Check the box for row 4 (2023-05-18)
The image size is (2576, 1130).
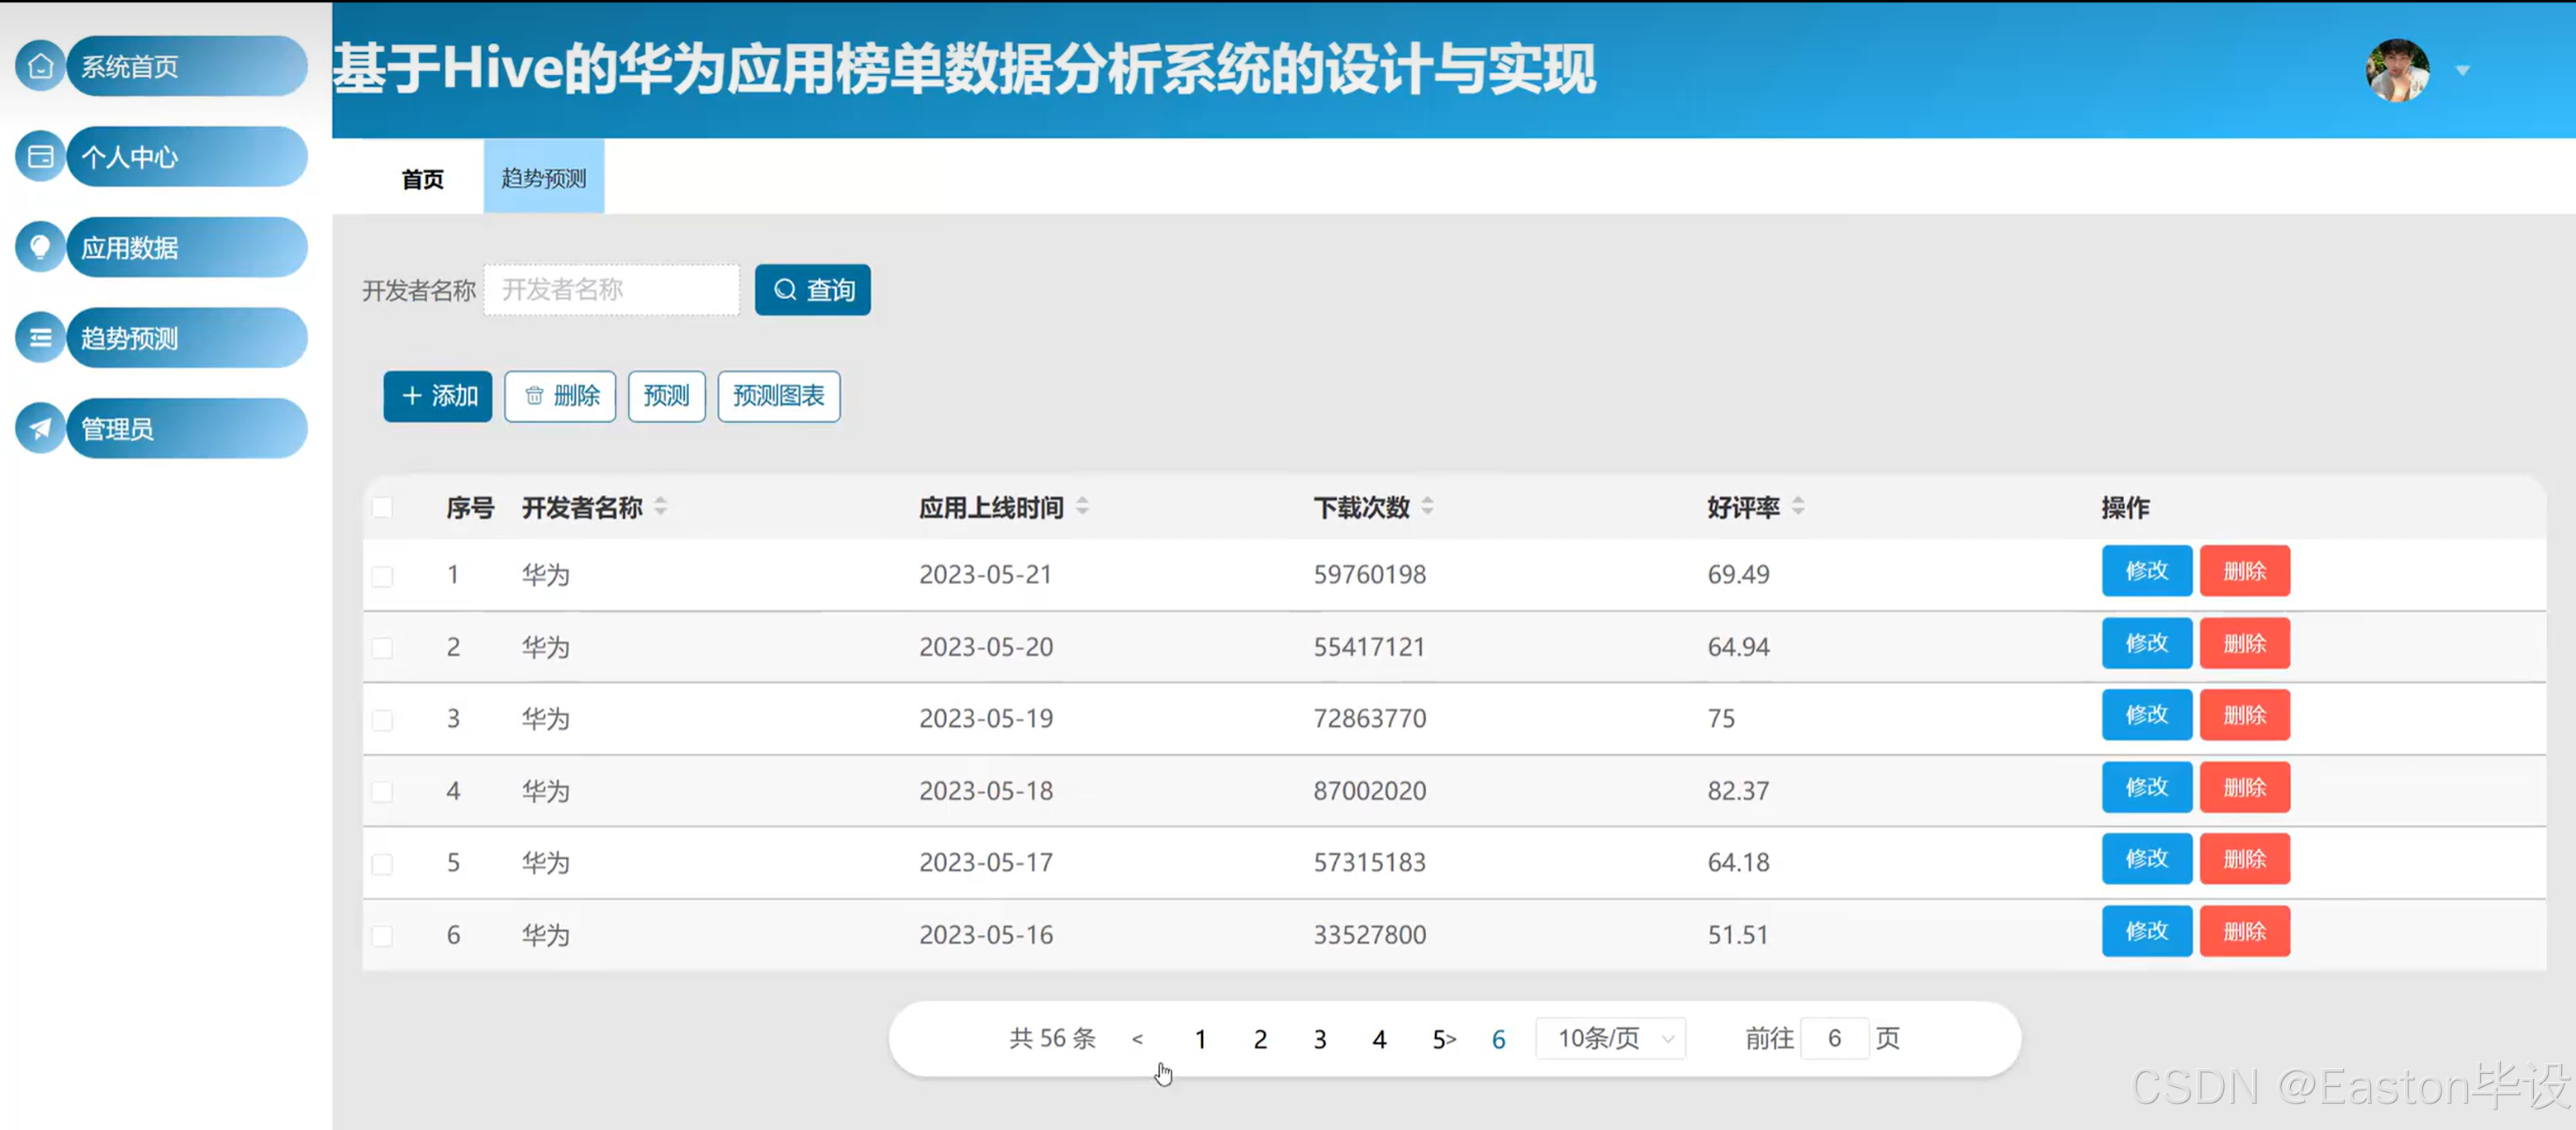coord(382,792)
